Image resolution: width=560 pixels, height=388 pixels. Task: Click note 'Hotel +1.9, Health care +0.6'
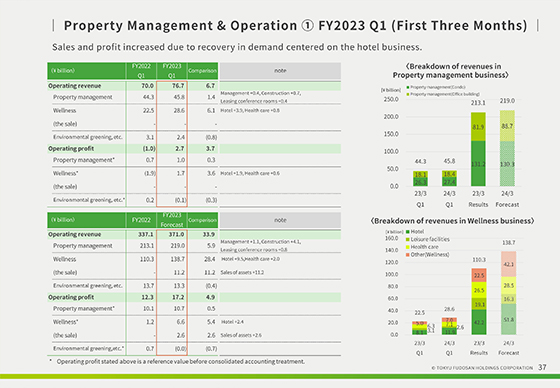[250, 173]
